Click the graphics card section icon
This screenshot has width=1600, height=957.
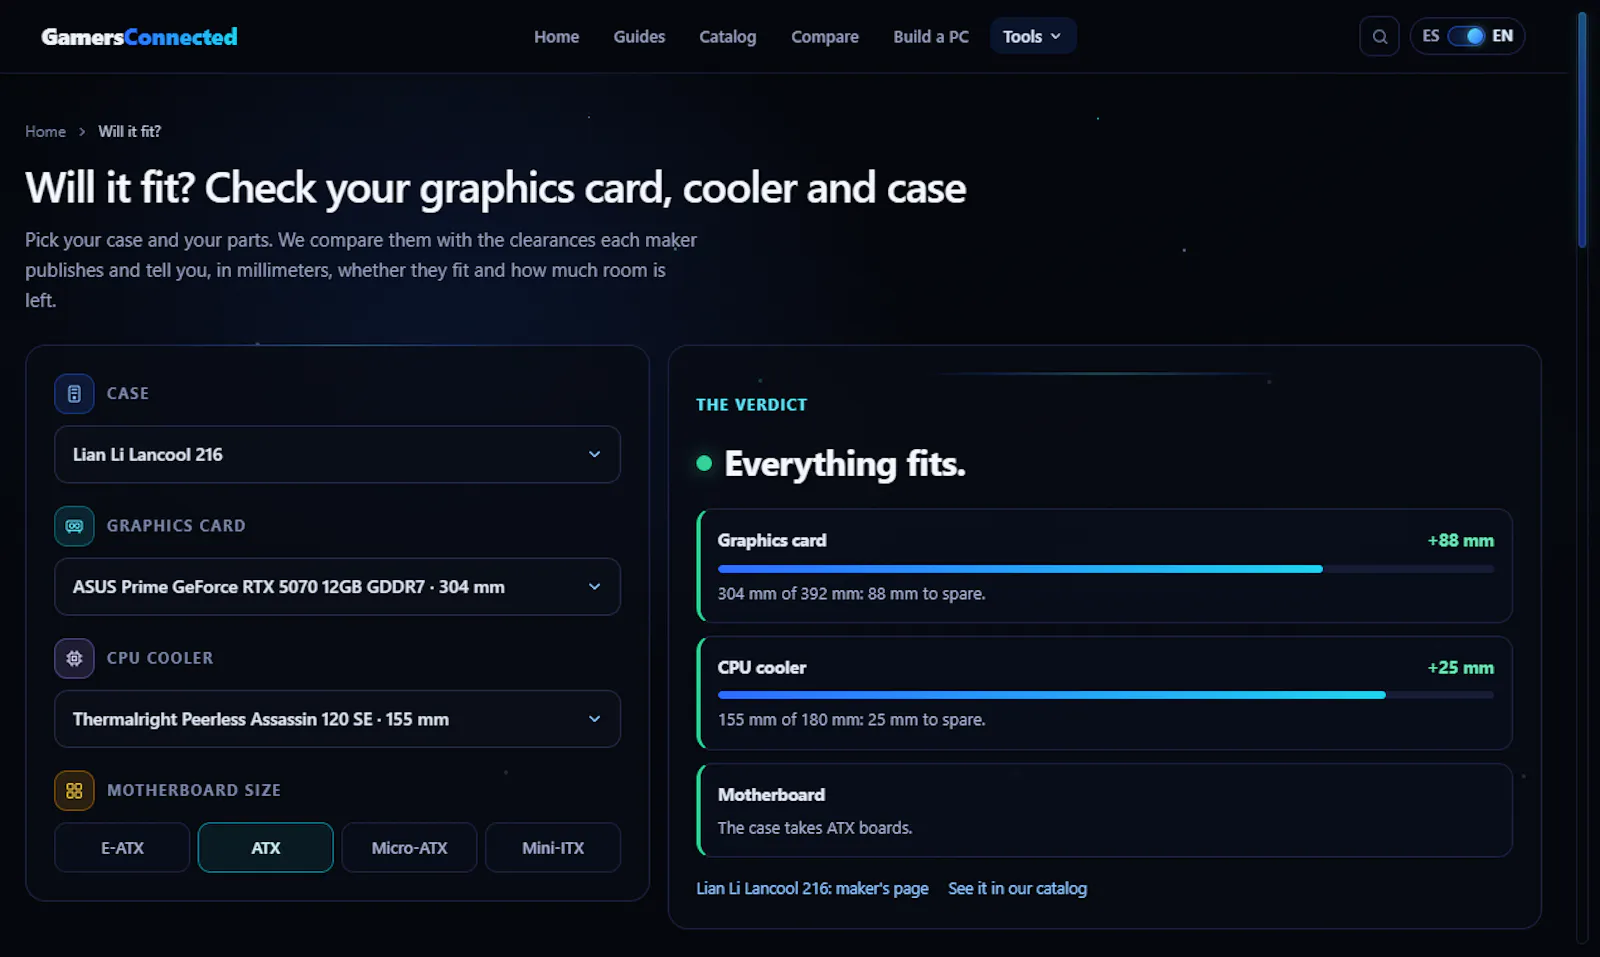click(x=74, y=526)
